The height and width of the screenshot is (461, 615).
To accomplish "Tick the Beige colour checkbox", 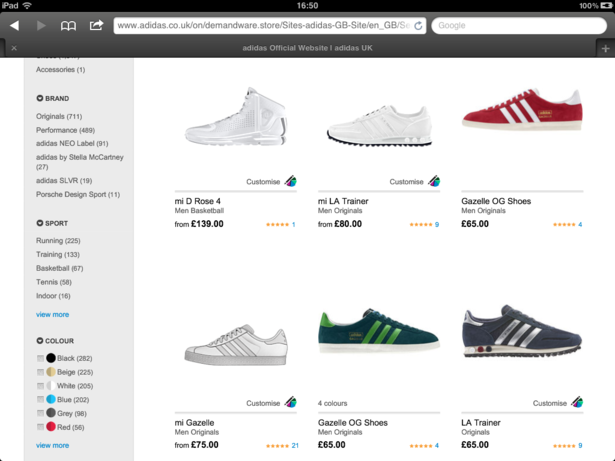I will click(x=40, y=372).
